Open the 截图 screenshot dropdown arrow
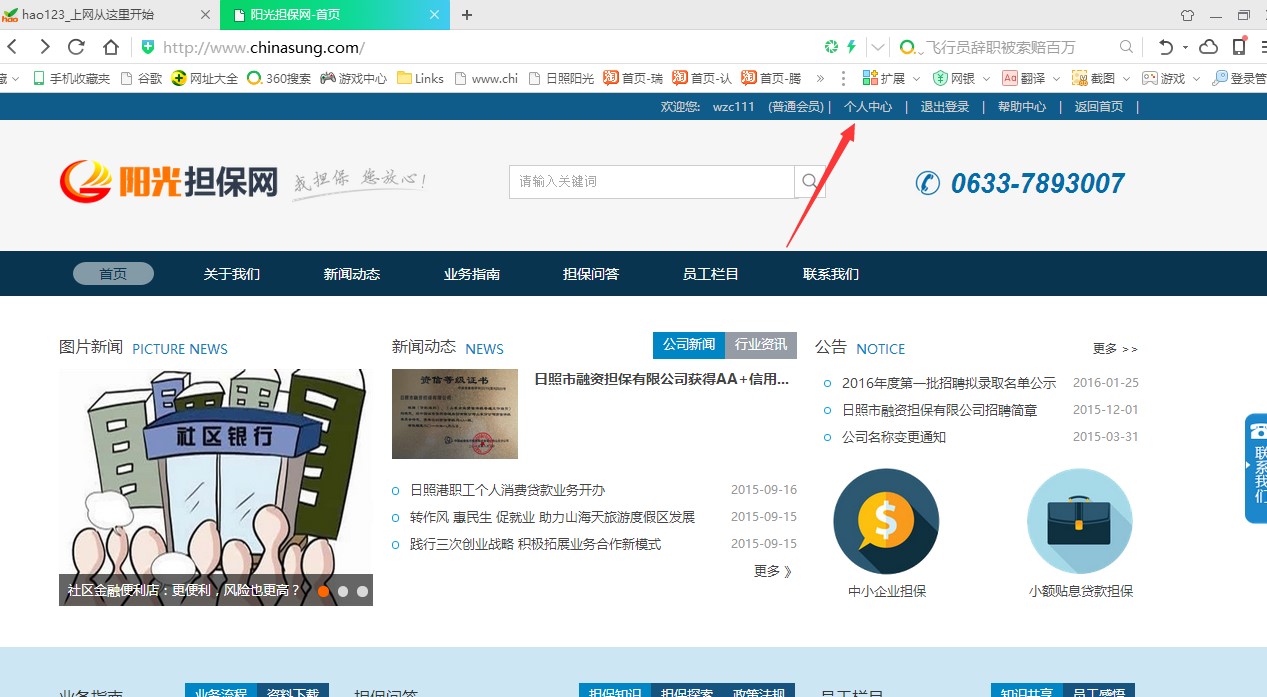This screenshot has height=697, width=1267. 1126,78
